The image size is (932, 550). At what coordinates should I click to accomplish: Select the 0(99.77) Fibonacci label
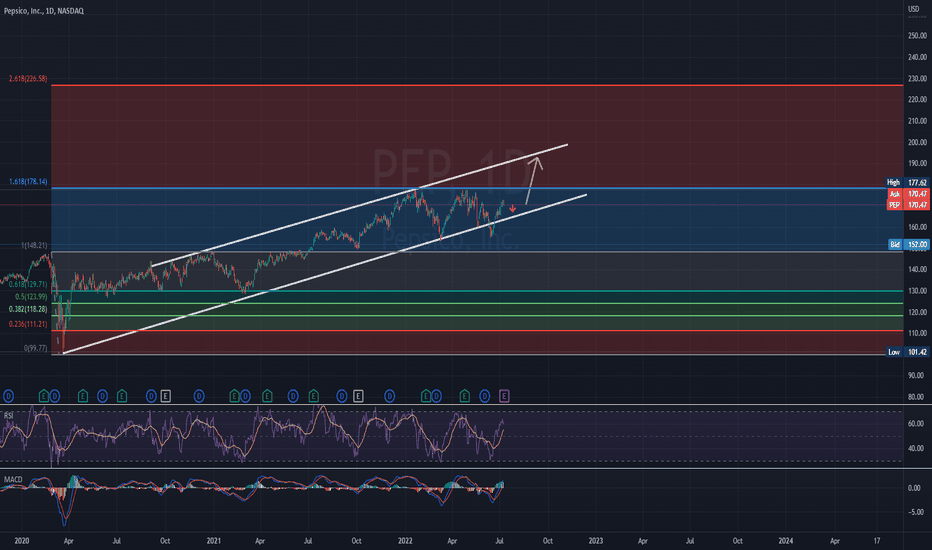pyautogui.click(x=36, y=348)
